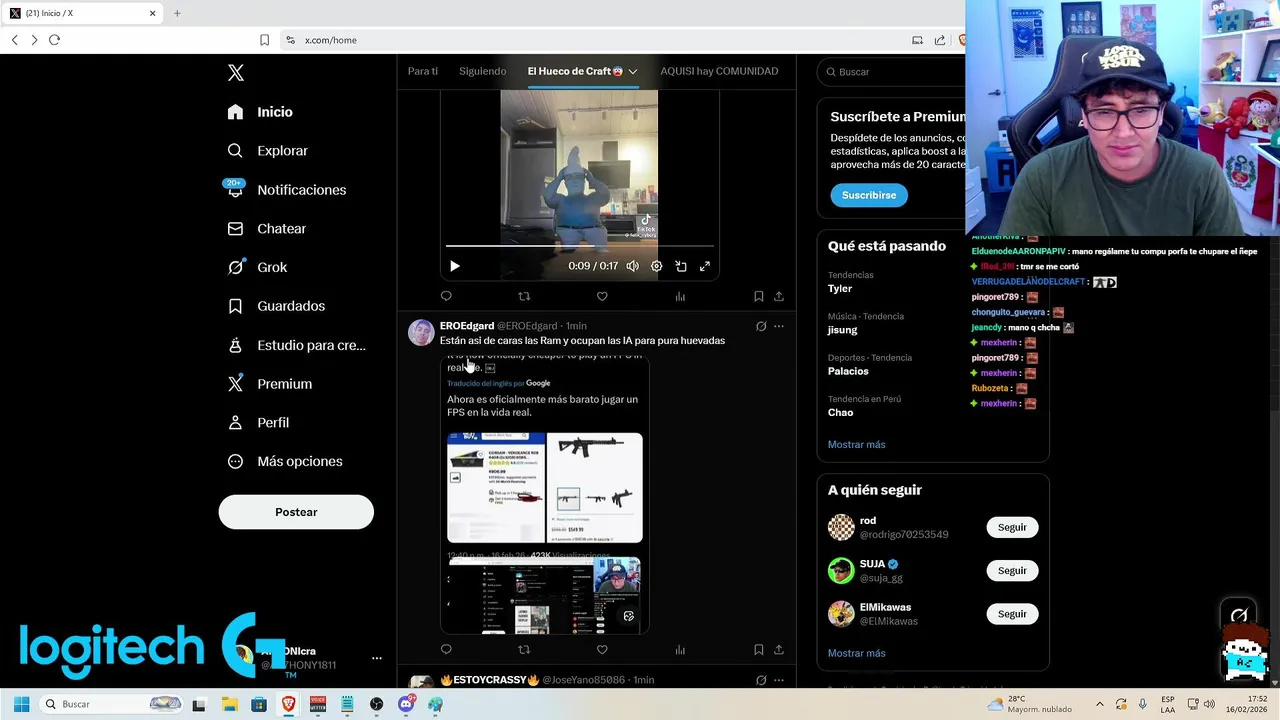Open Discord from taskbar
Screen dimensions: 1280x720
click(406, 704)
